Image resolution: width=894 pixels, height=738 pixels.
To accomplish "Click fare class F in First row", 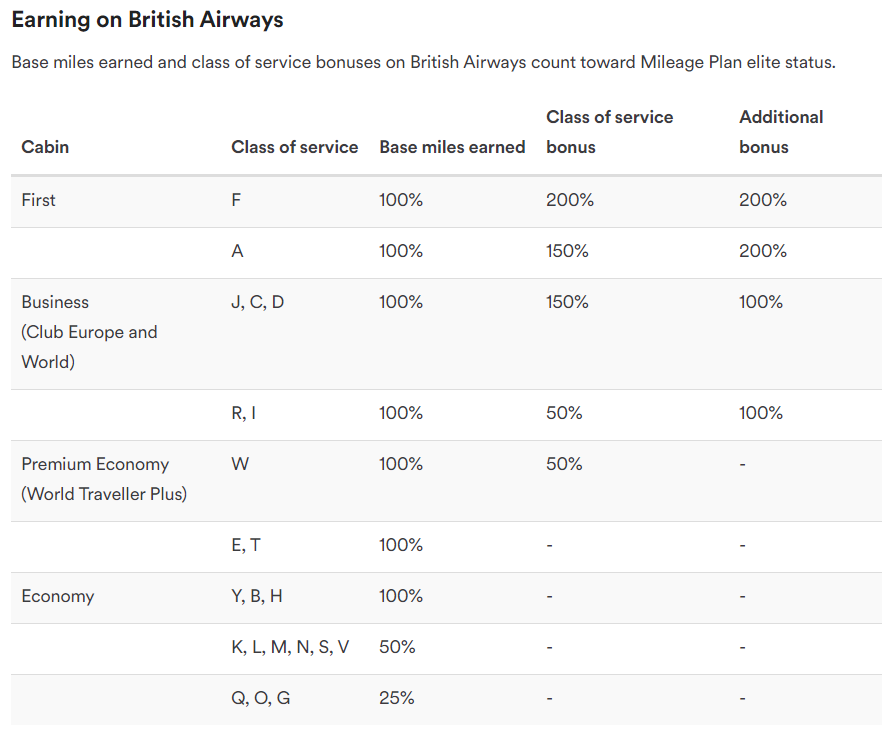I will [x=236, y=200].
